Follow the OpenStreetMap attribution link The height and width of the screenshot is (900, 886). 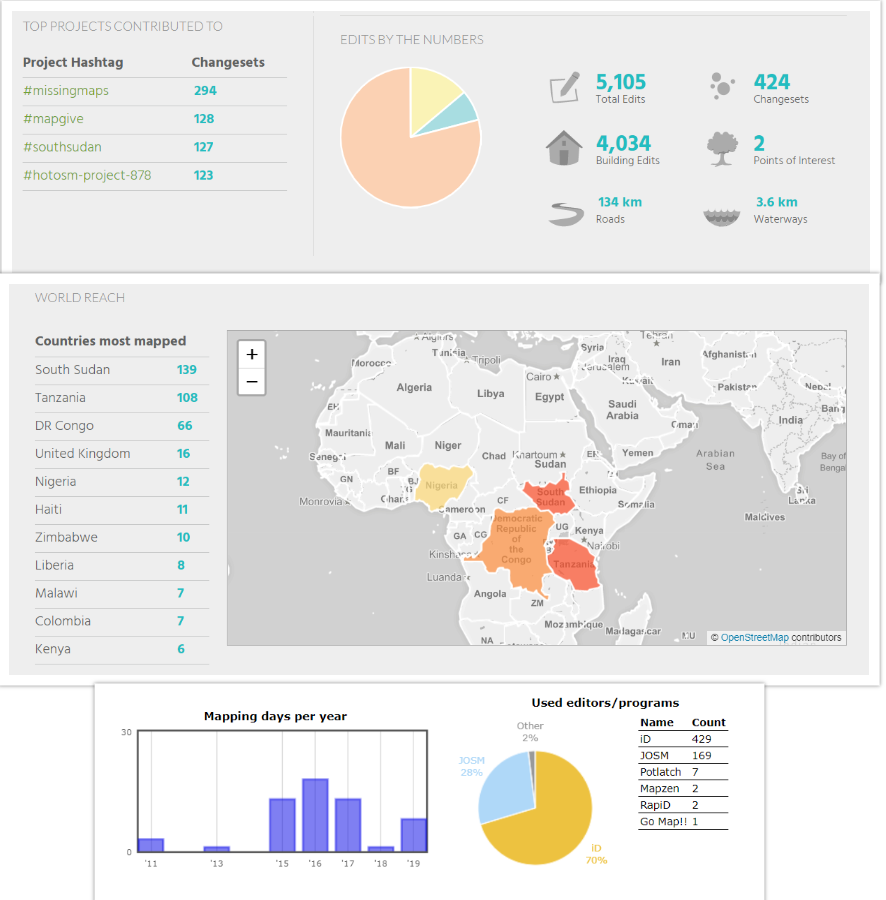[x=755, y=638]
